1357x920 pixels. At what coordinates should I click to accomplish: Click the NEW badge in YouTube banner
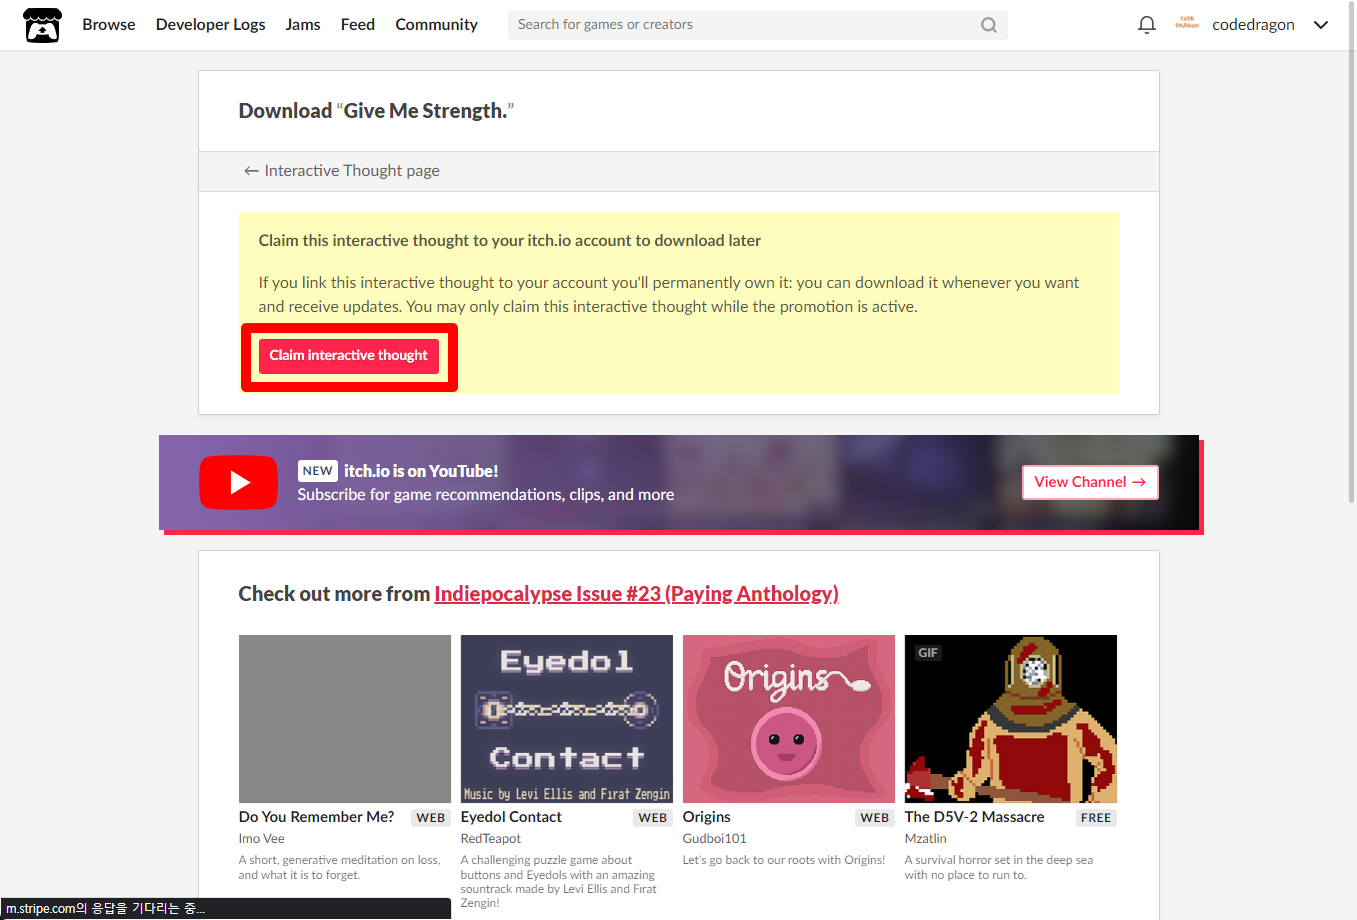pyautogui.click(x=318, y=471)
